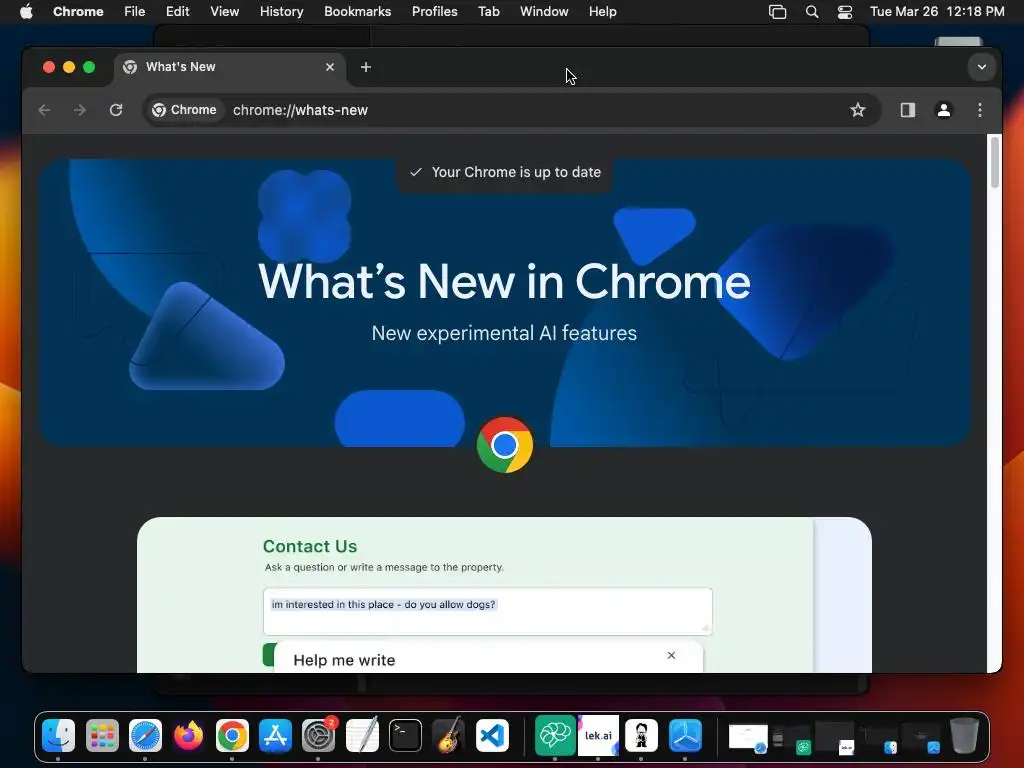The width and height of the screenshot is (1024, 768).
Task: Open the Chrome side panel
Action: click(908, 110)
